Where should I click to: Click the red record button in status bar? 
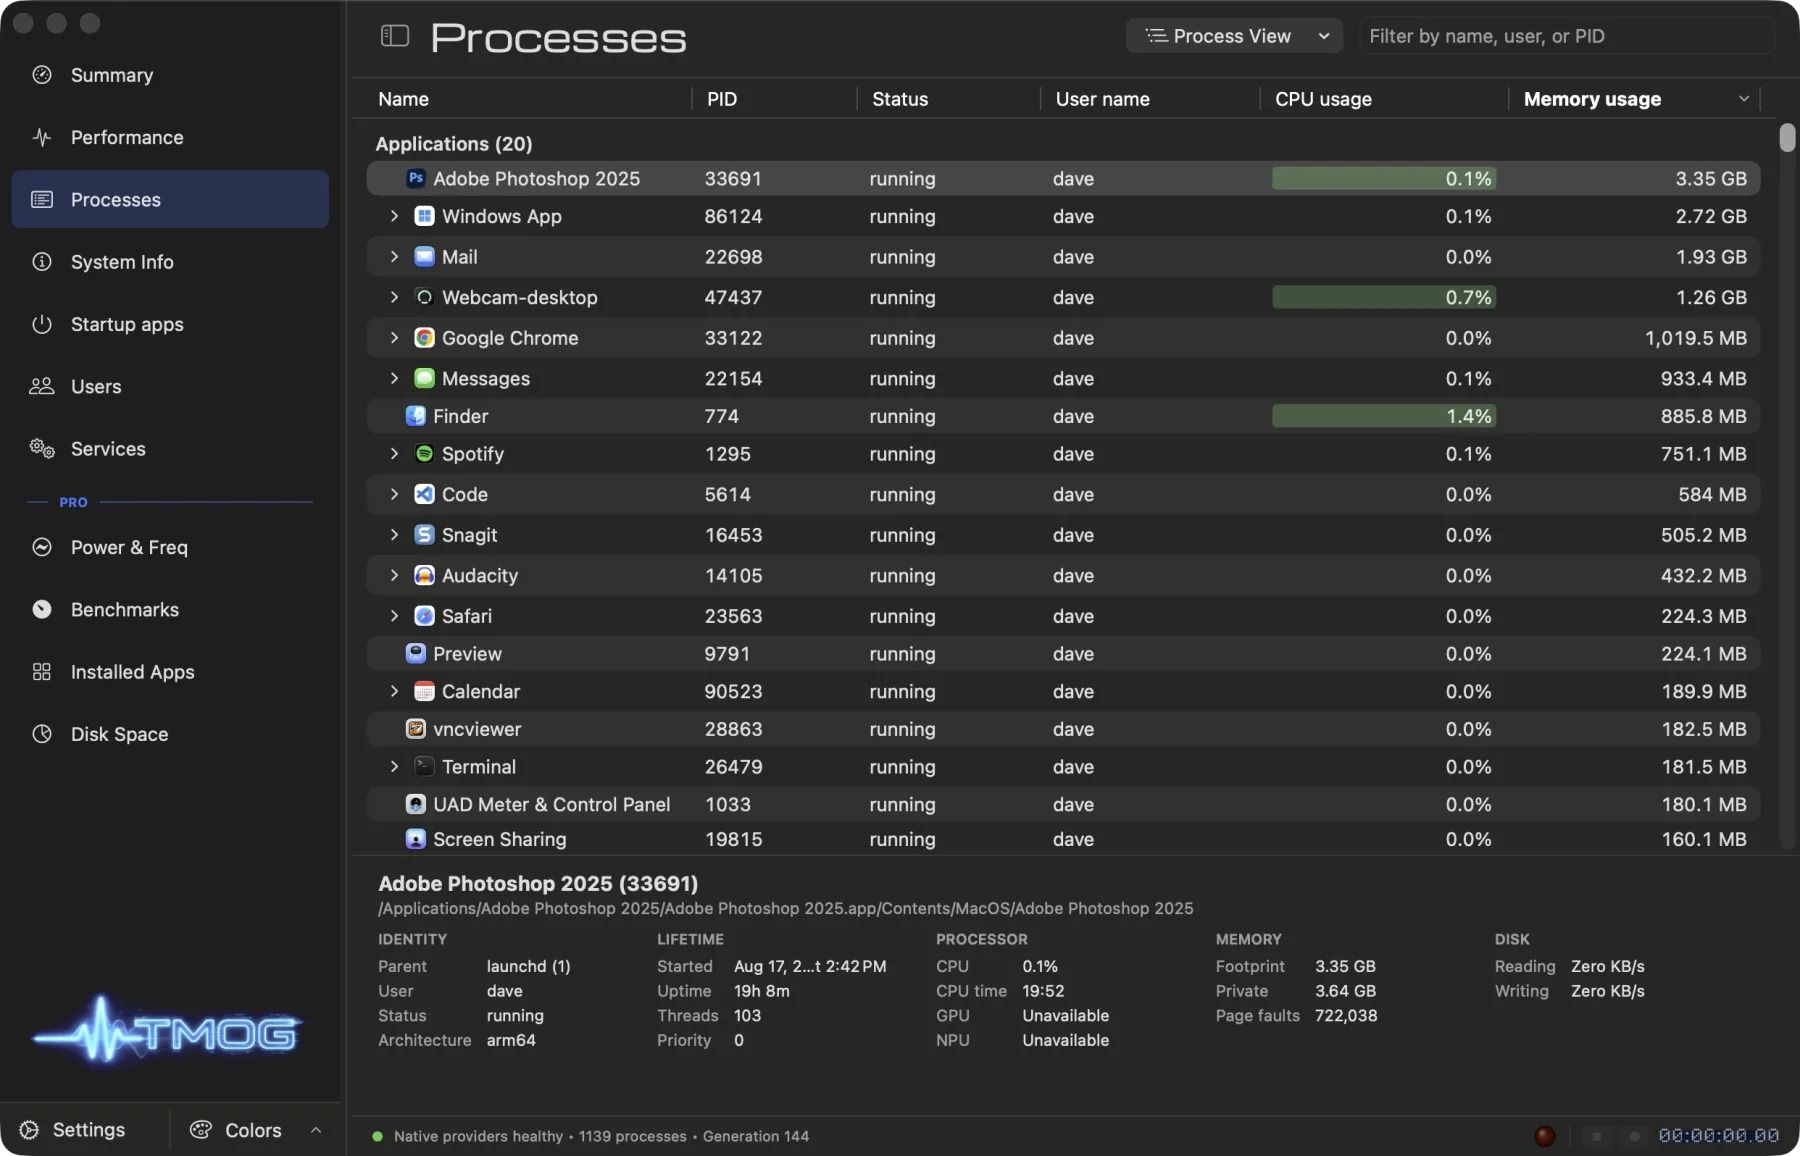[1545, 1136]
